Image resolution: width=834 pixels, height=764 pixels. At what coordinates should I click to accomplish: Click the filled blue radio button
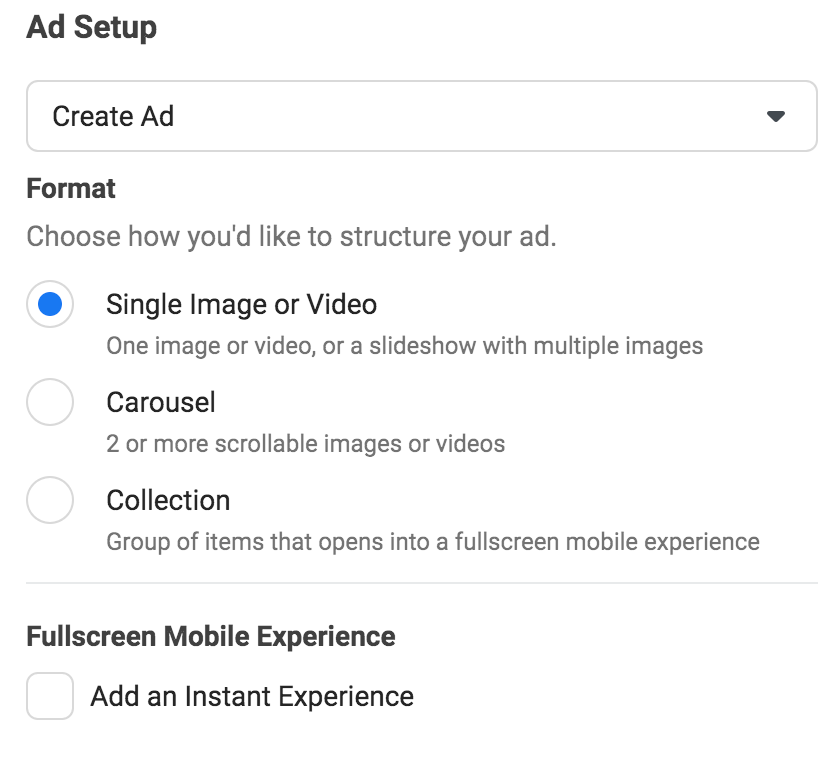[x=50, y=304]
